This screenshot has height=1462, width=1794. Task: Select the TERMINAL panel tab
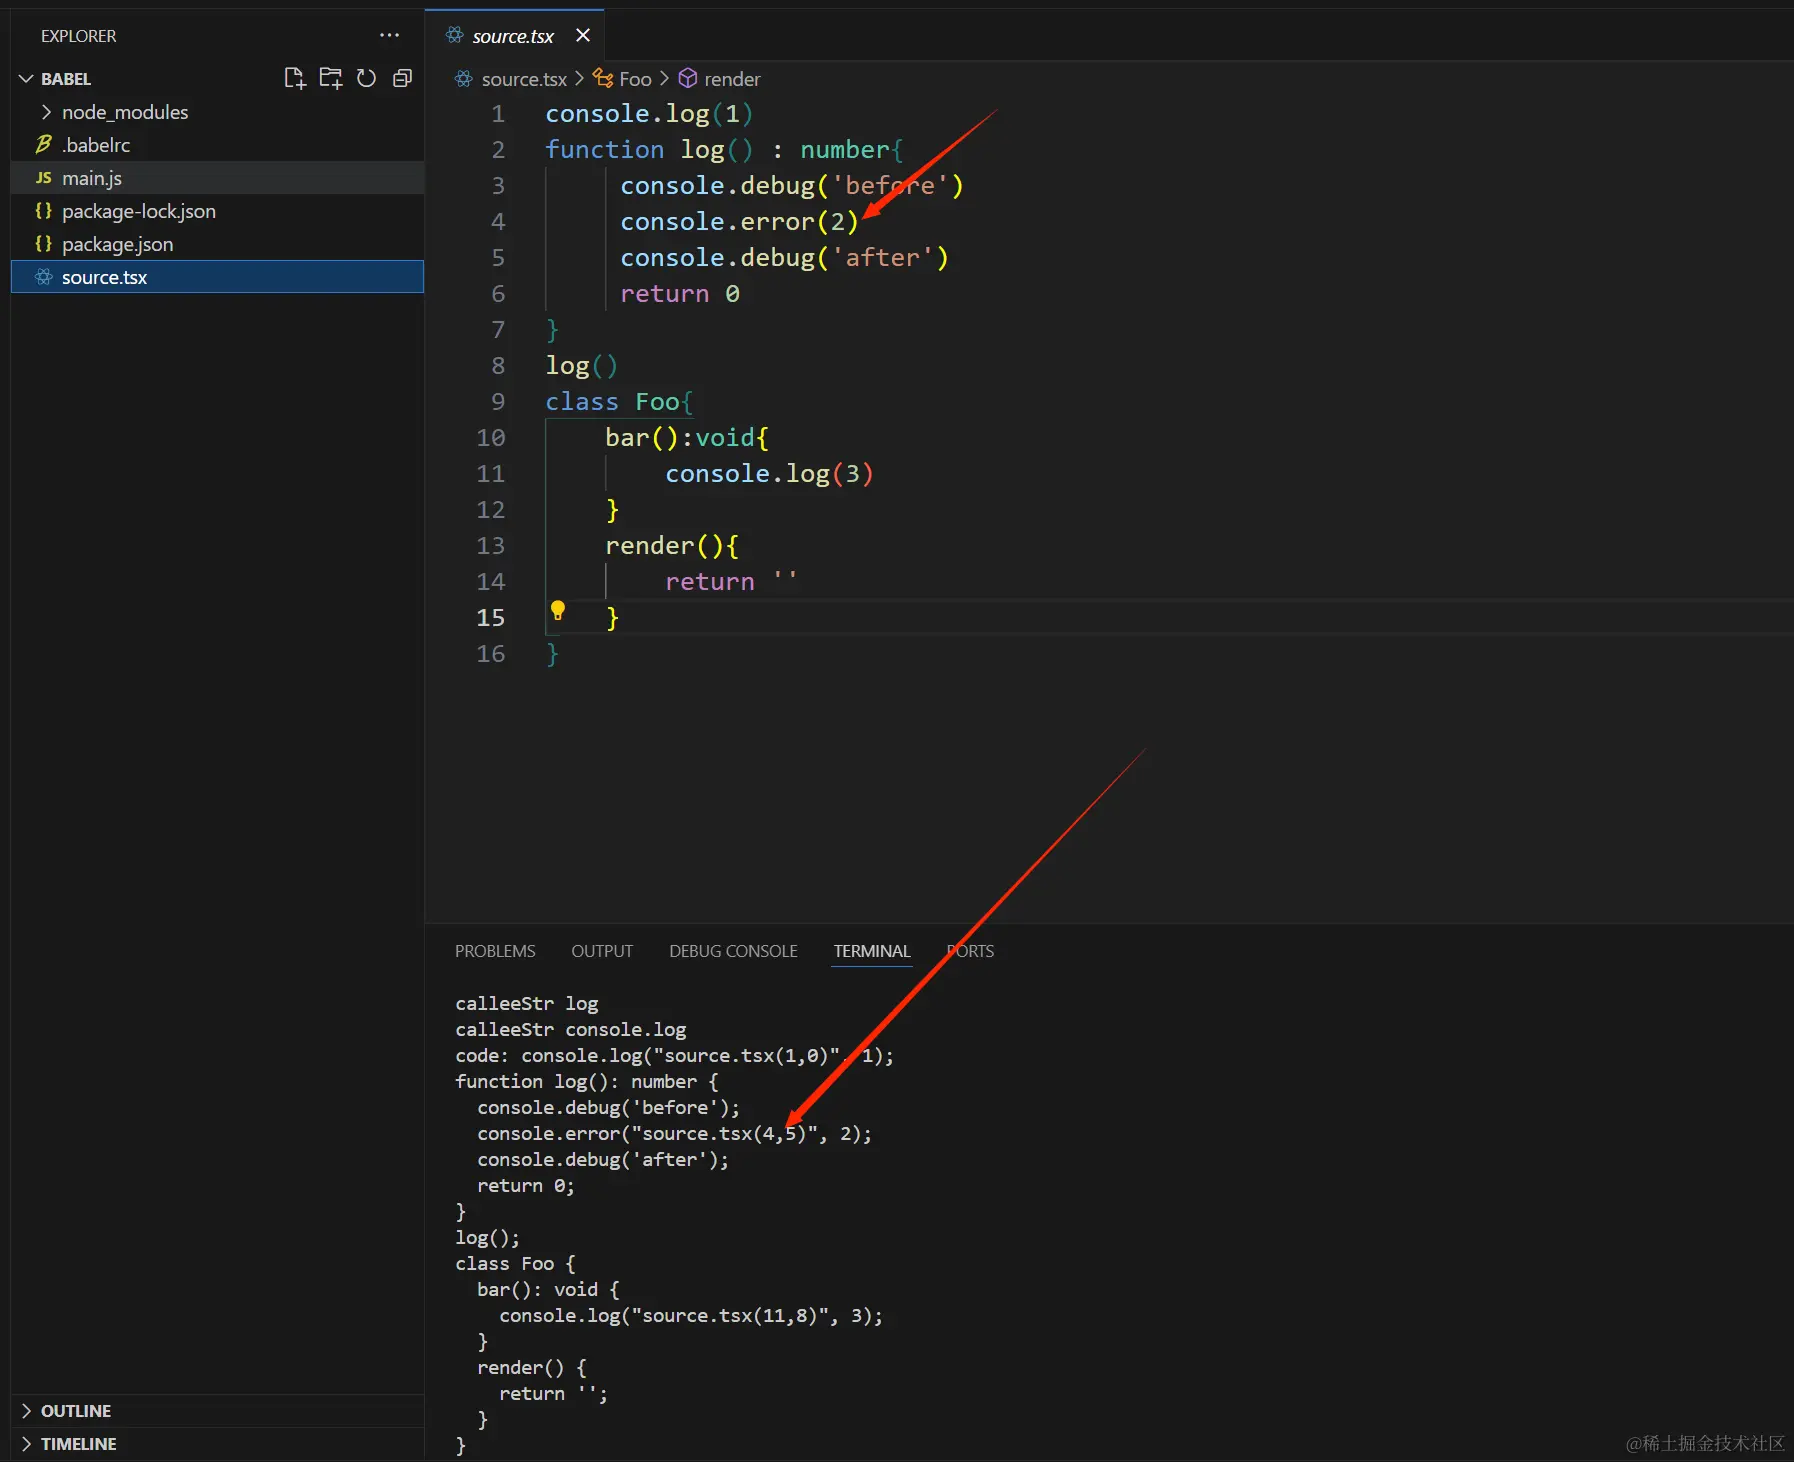(872, 951)
